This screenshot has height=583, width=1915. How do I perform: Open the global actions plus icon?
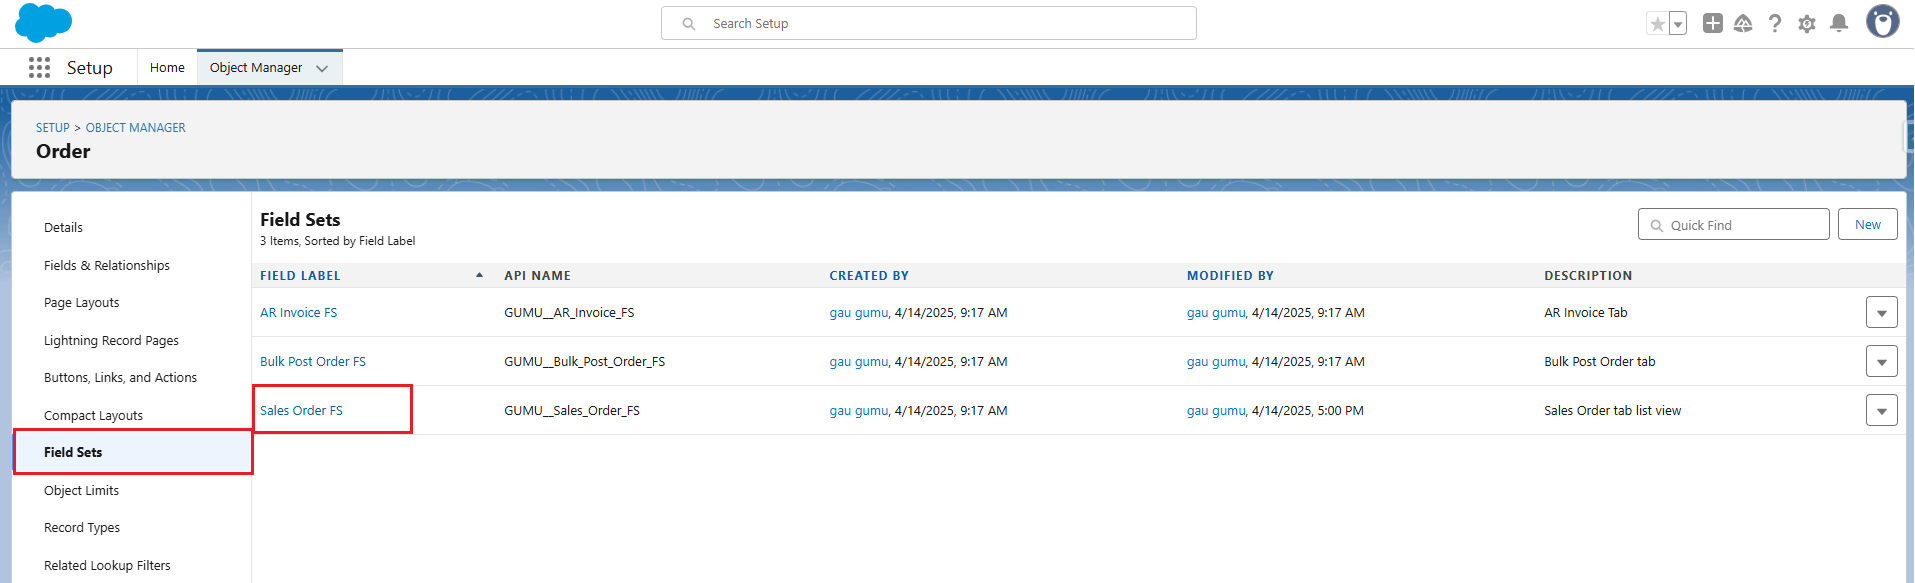pos(1713,23)
